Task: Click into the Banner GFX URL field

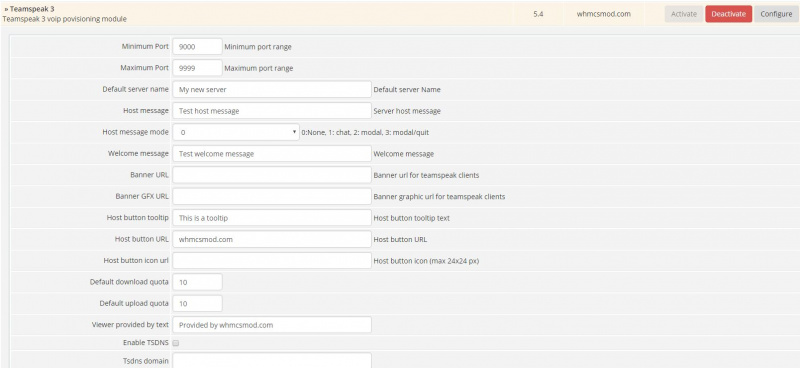Action: 272,197
